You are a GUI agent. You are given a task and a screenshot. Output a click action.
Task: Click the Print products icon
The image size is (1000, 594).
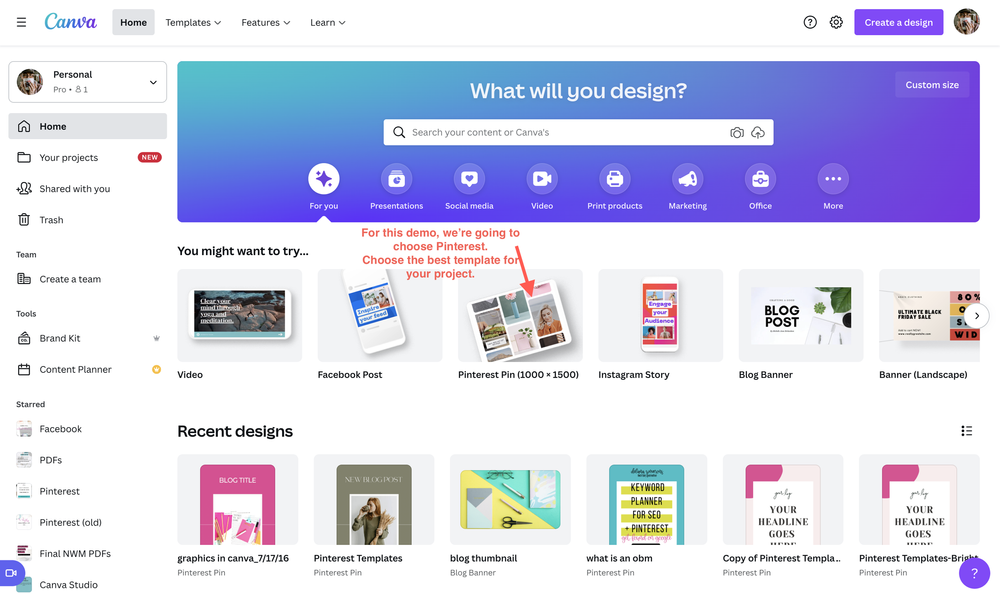click(614, 178)
